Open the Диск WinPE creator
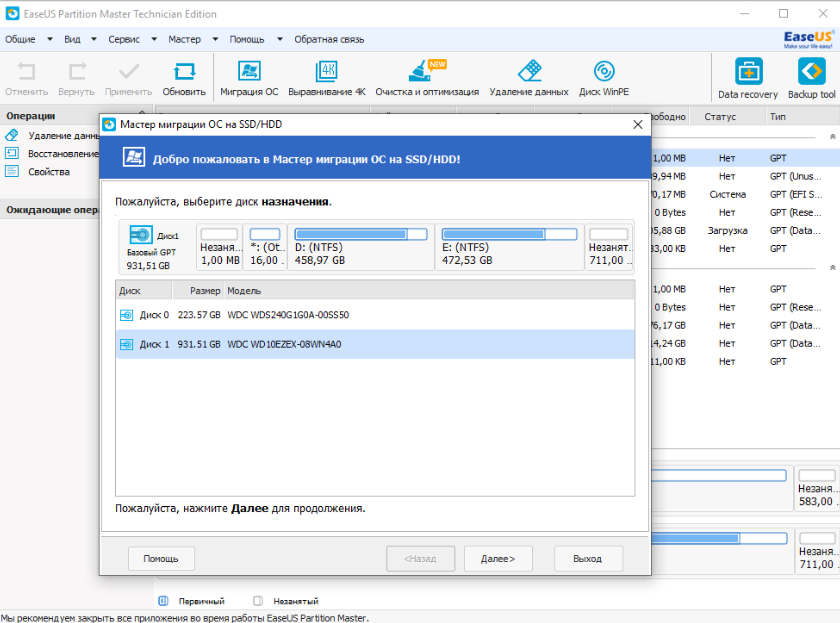 coord(604,71)
